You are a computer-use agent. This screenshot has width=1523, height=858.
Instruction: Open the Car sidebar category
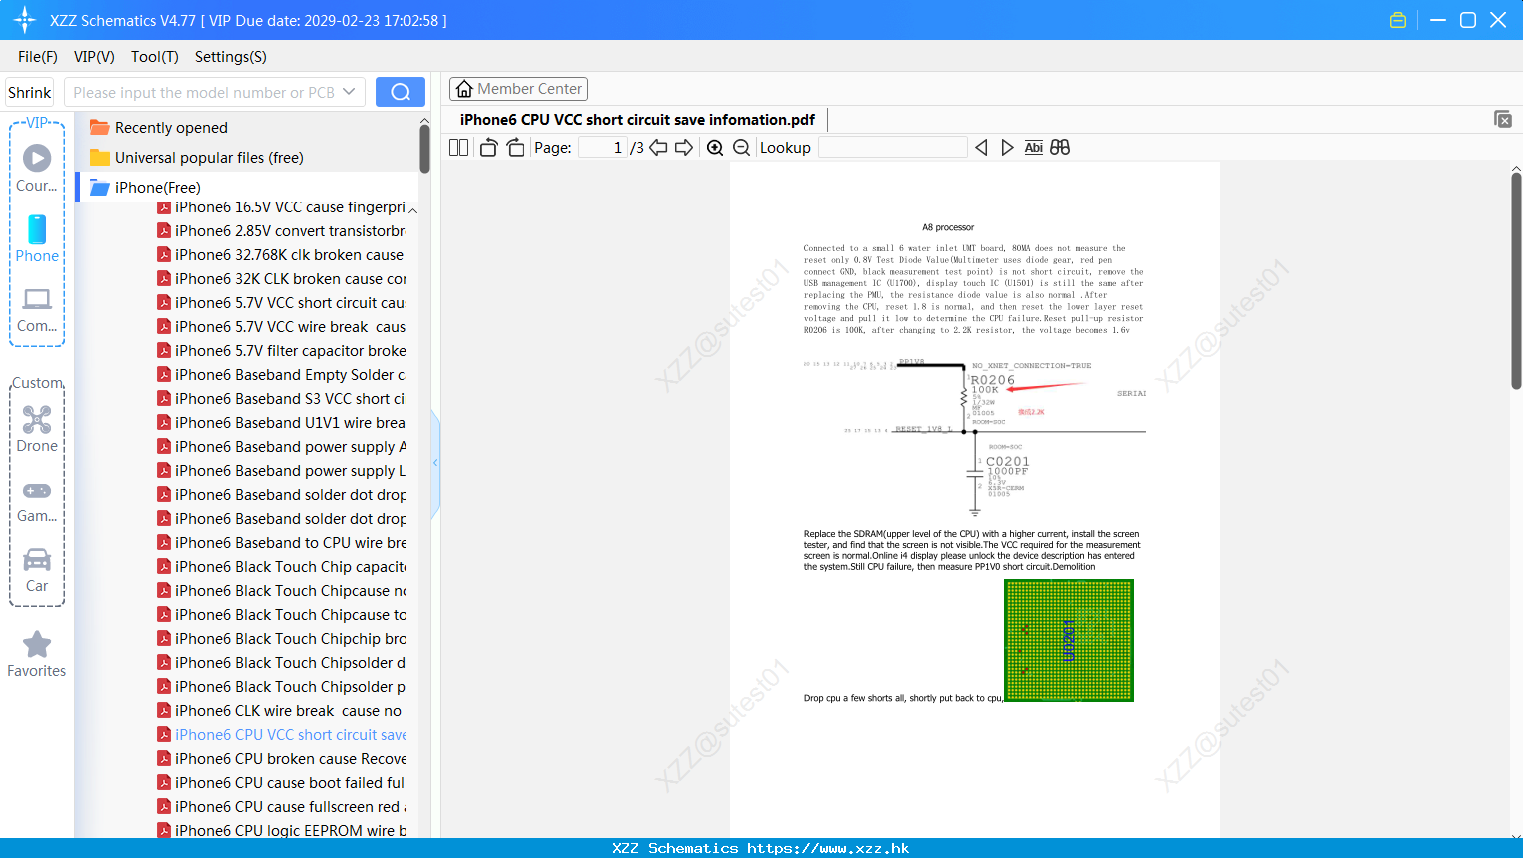(x=37, y=570)
